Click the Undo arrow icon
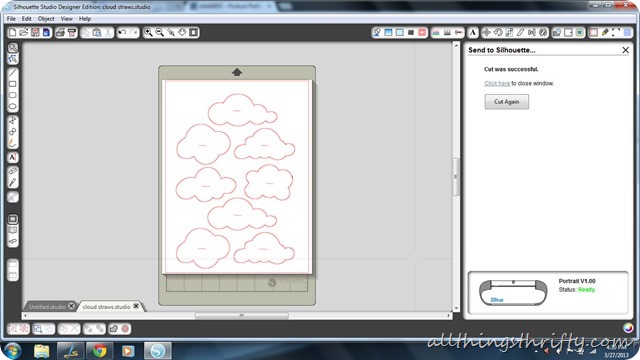Screen dimensions: 640x360 pos(122,32)
